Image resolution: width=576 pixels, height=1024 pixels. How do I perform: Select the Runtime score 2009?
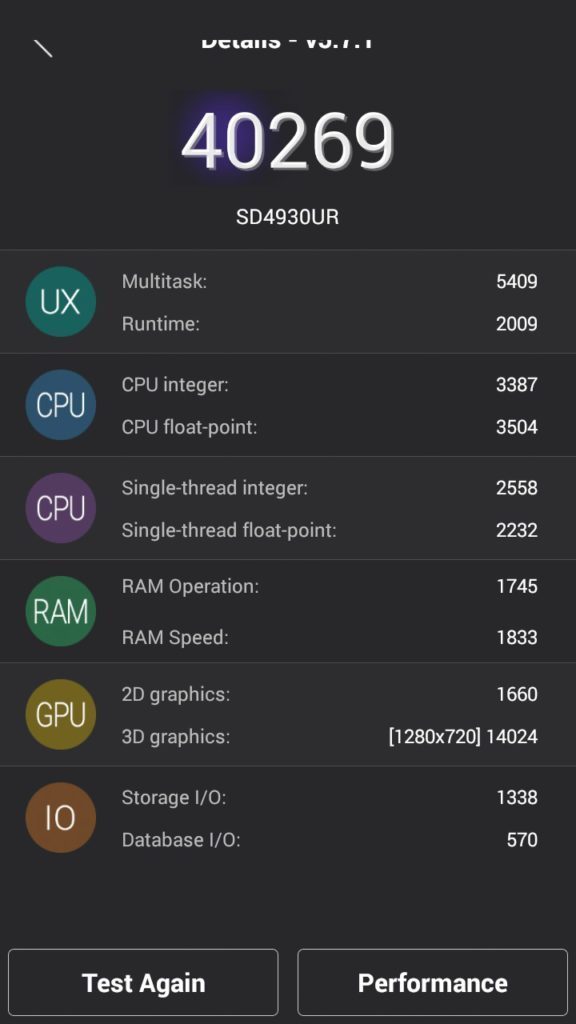(x=517, y=324)
